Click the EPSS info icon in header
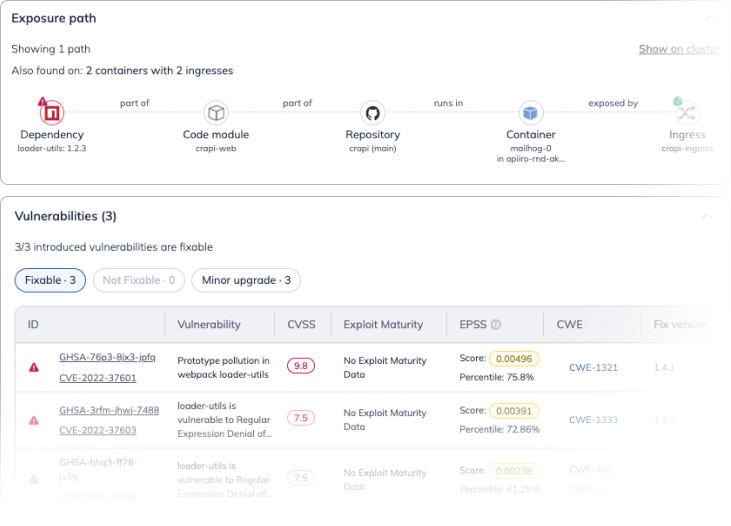The height and width of the screenshot is (526, 731). click(x=496, y=325)
